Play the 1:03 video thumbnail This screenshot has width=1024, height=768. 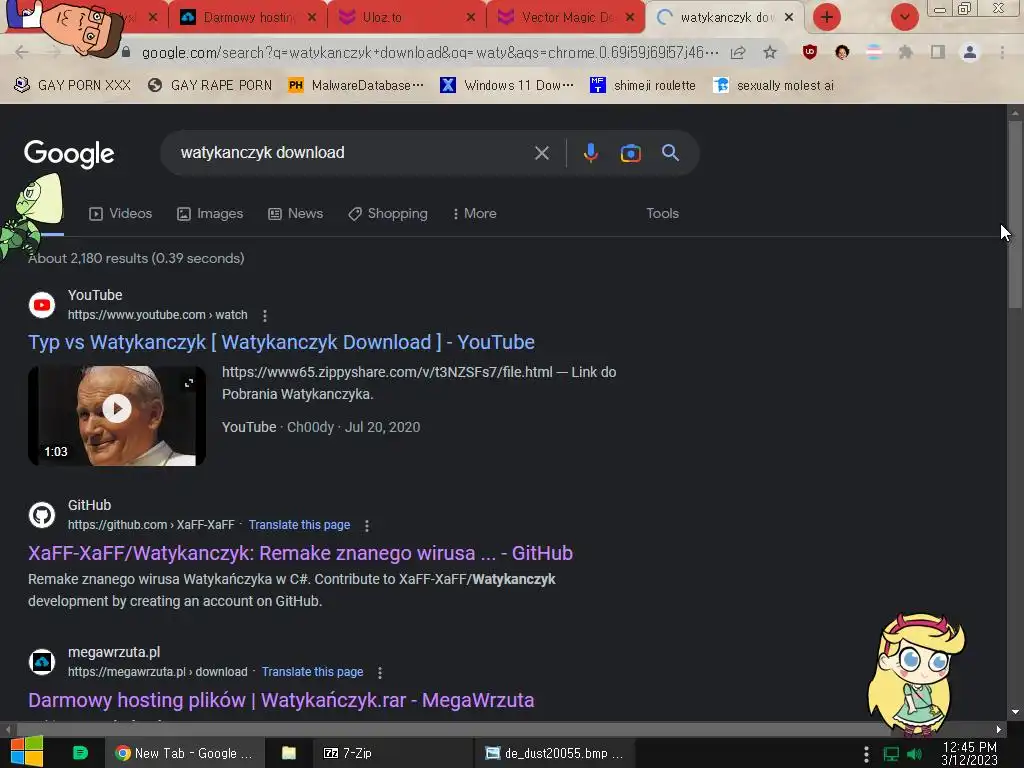click(117, 416)
